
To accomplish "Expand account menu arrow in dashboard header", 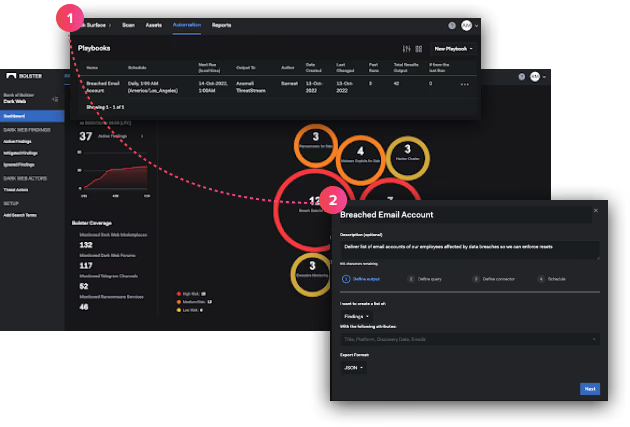I will pyautogui.click(x=544, y=77).
